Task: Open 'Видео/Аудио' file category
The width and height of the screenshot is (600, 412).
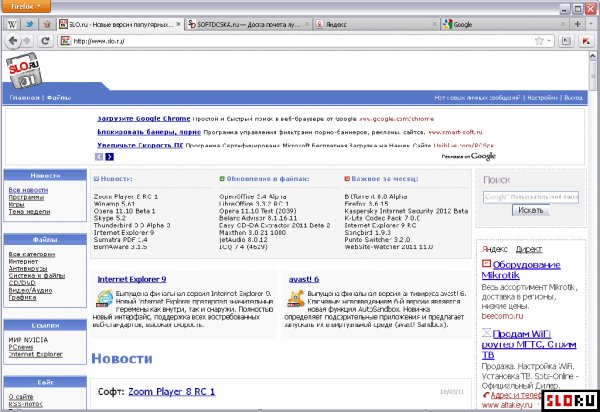Action: pyautogui.click(x=30, y=290)
